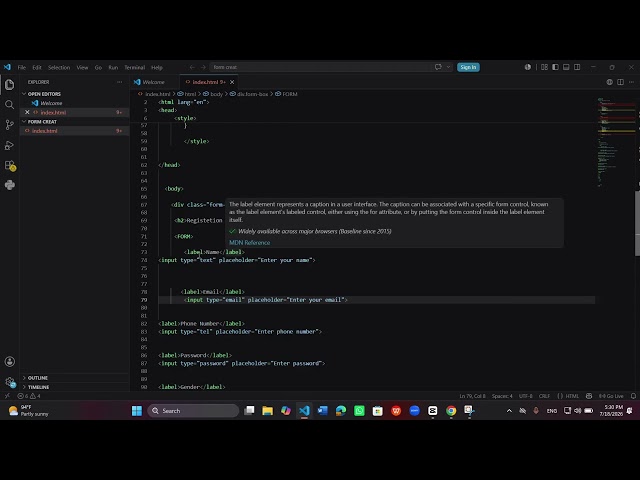Click the Go Live server button

tap(611, 396)
